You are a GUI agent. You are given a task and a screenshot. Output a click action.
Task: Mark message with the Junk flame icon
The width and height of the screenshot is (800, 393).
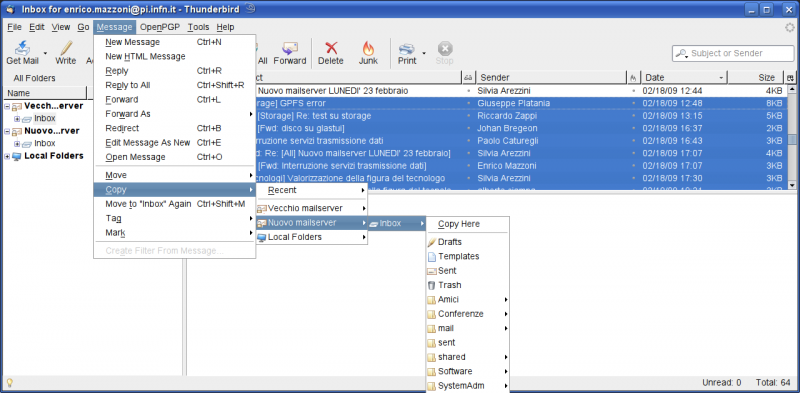pyautogui.click(x=368, y=48)
